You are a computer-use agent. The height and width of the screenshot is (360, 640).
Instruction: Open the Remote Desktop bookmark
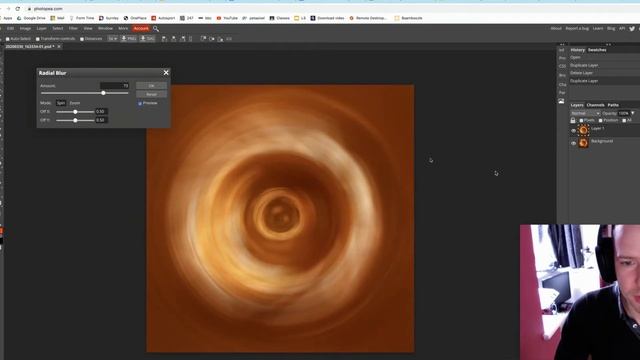point(368,18)
